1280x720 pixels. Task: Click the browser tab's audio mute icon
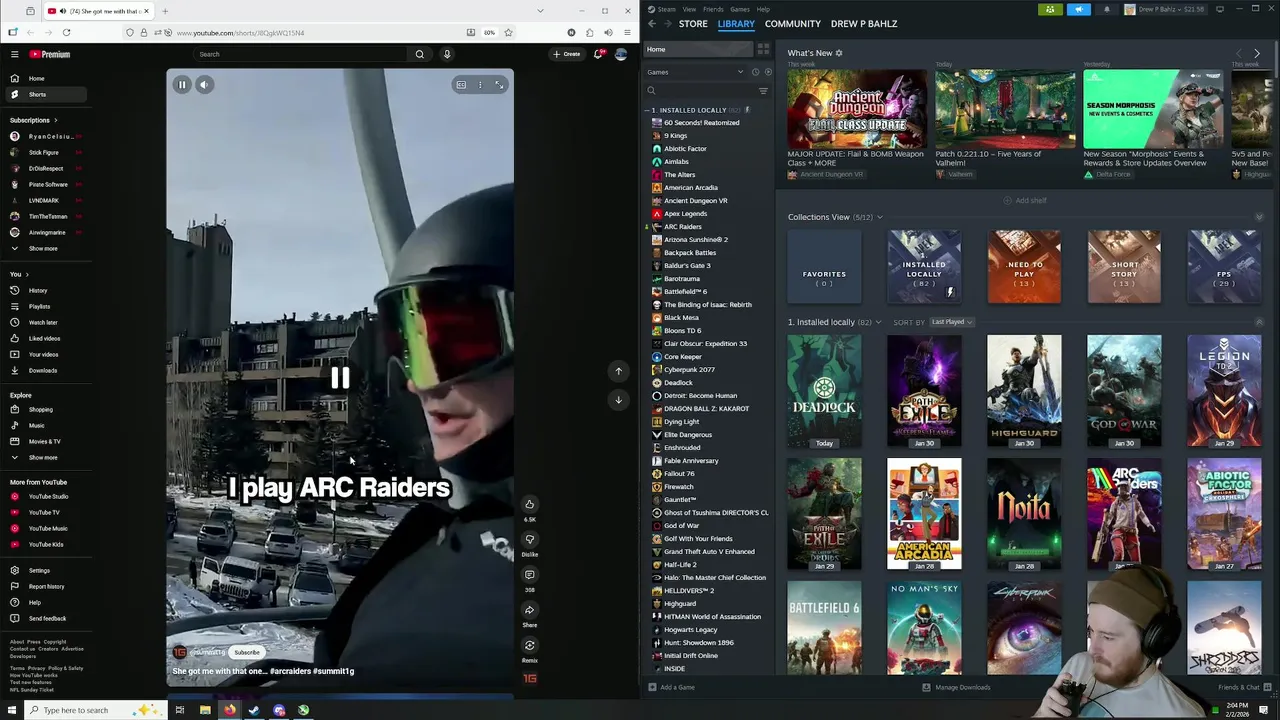[64, 11]
